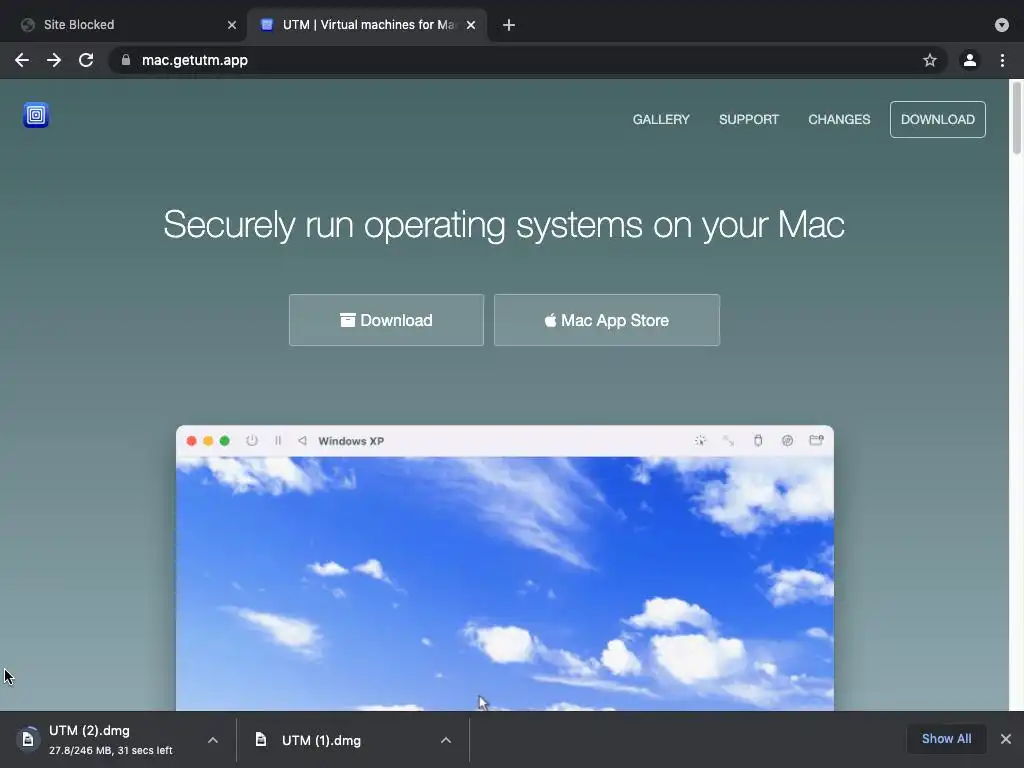The image size is (1024, 768).
Task: Close the Site Blocked tab
Action: click(232, 25)
